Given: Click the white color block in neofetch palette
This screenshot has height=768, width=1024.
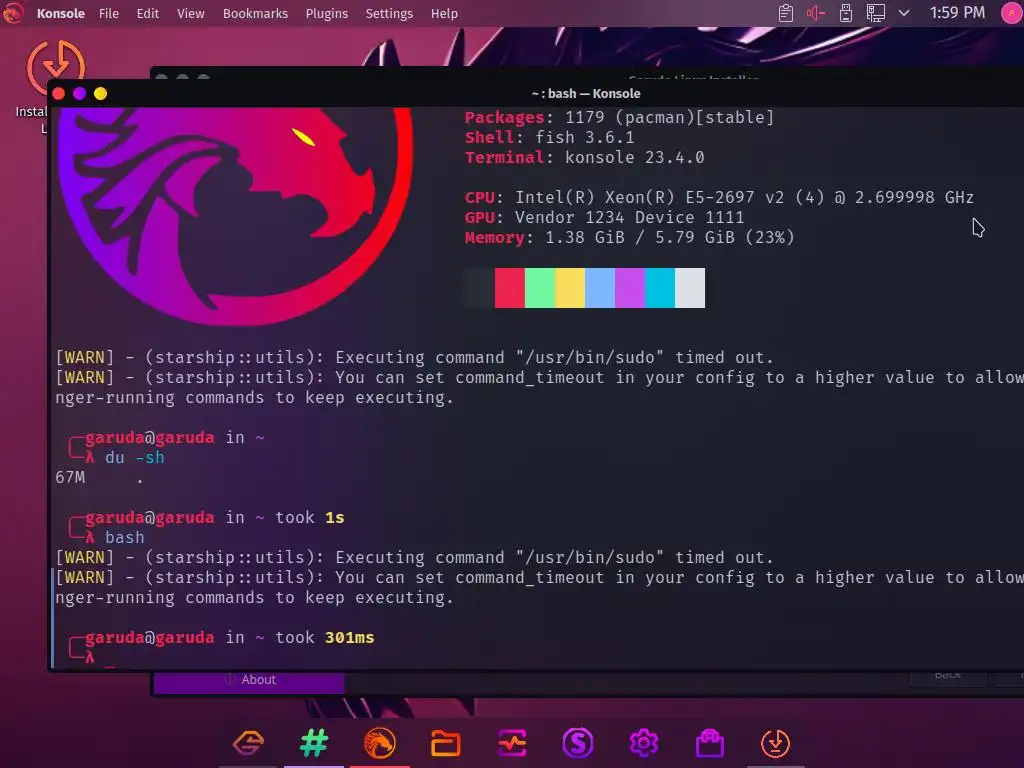Looking at the screenshot, I should 690,287.
